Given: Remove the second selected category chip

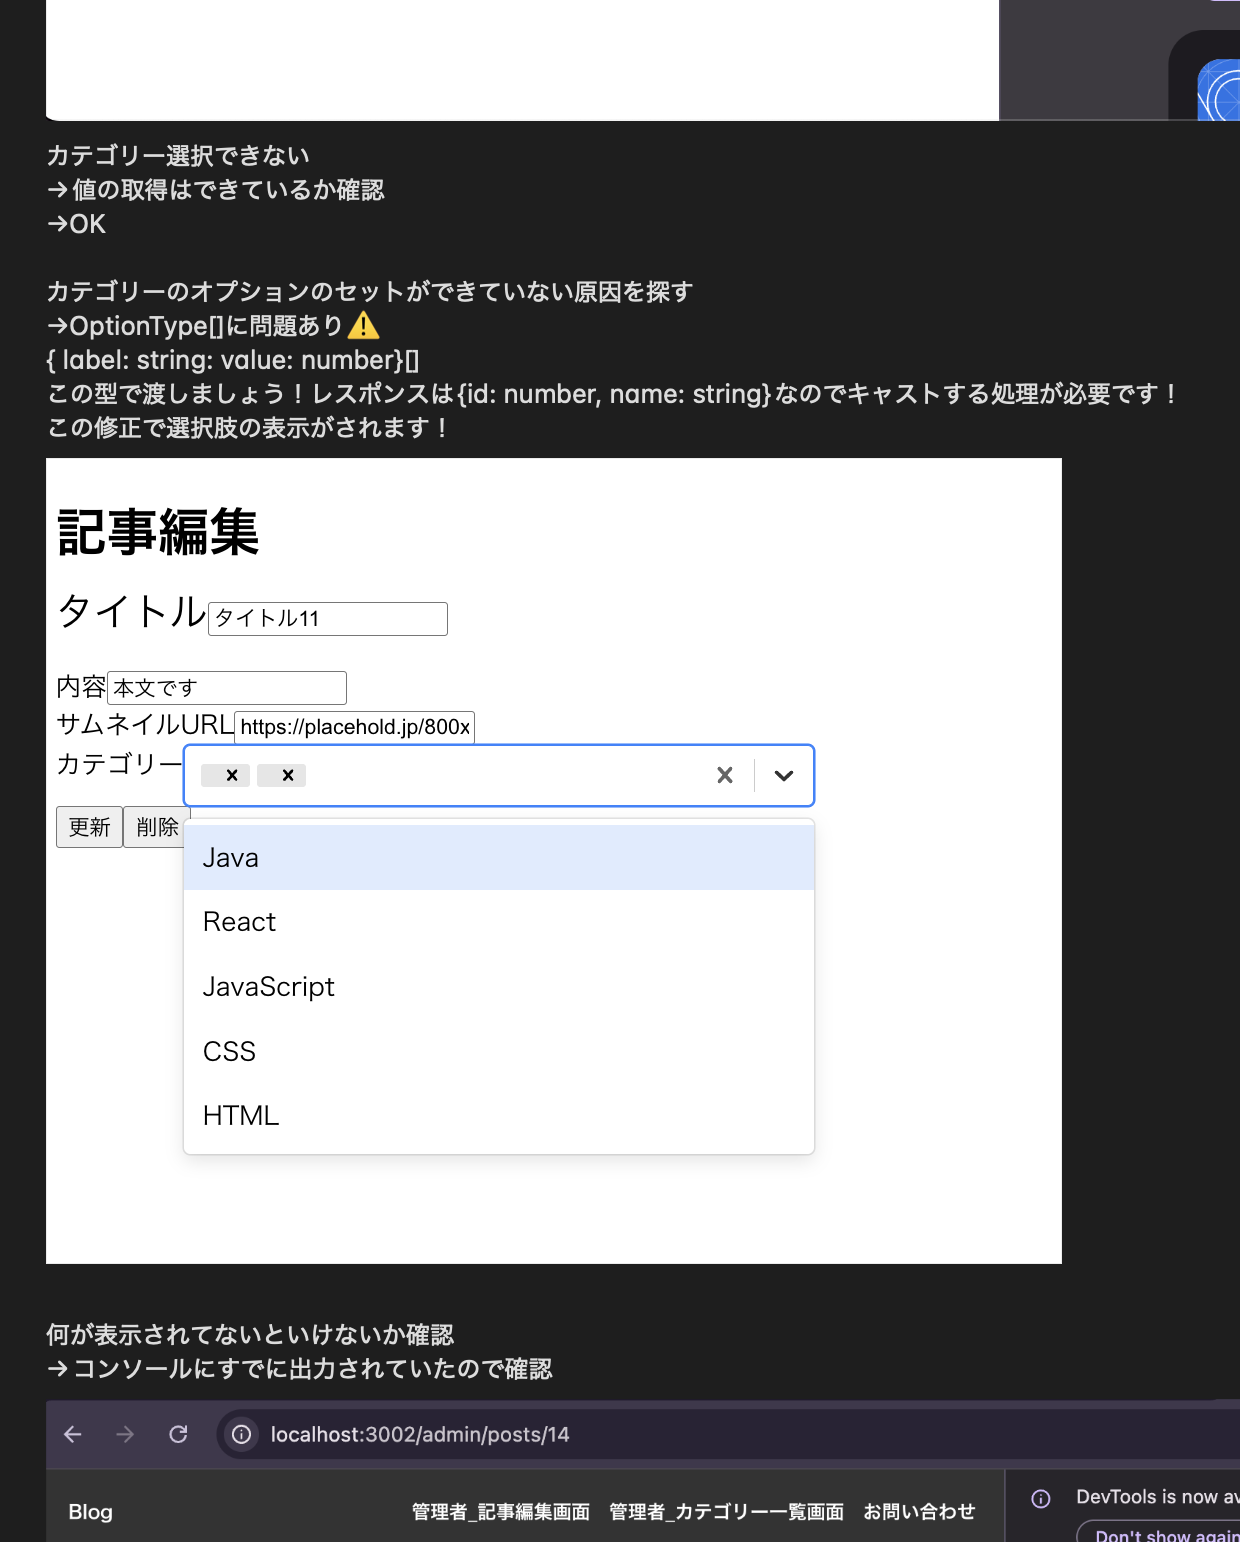Looking at the screenshot, I should [287, 775].
